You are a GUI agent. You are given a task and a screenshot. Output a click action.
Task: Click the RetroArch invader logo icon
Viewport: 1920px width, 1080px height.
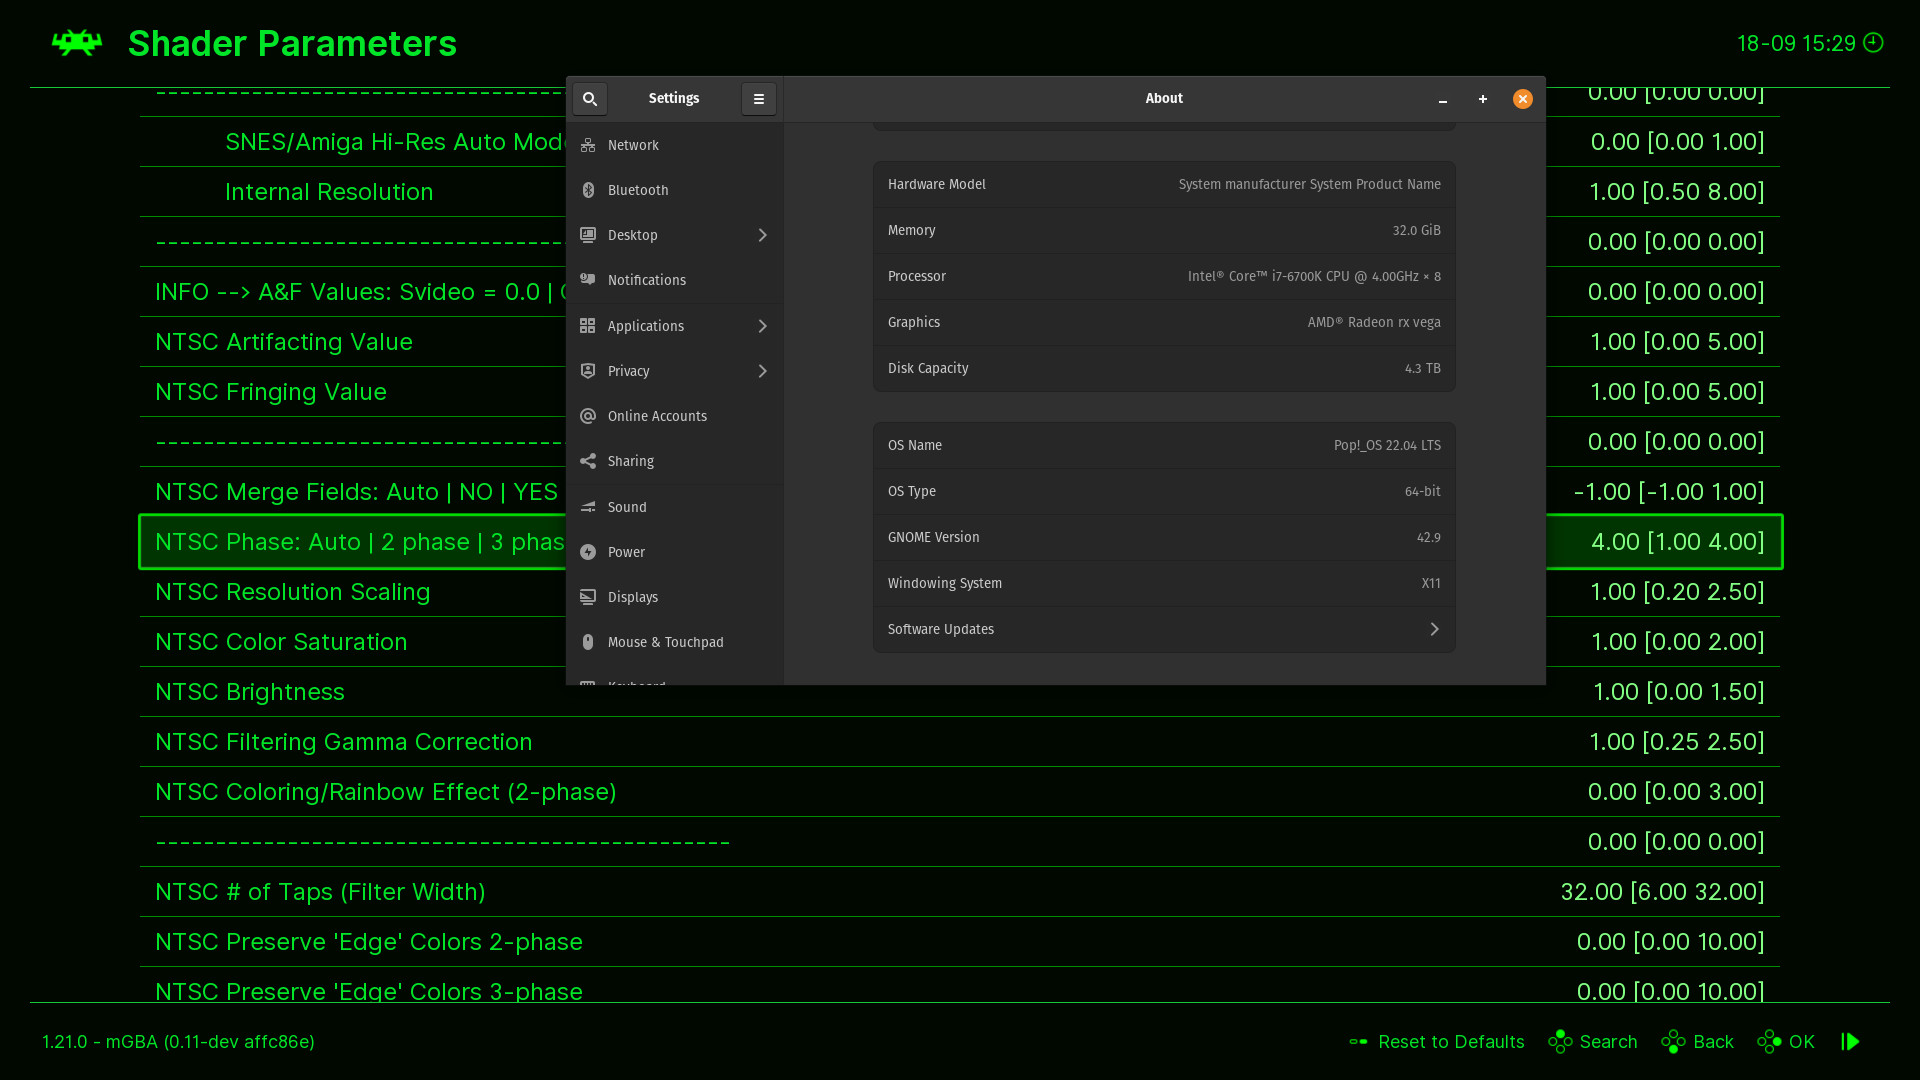77,43
